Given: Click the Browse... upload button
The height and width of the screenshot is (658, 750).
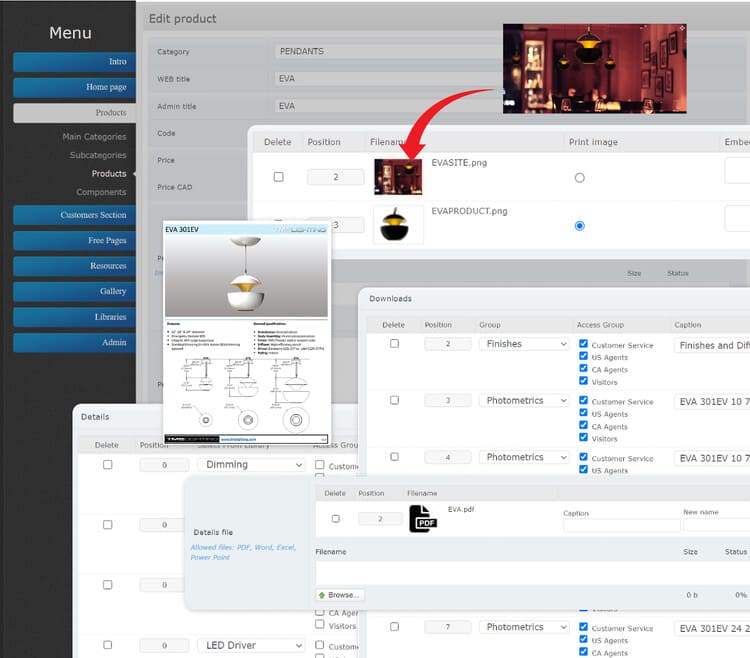Looking at the screenshot, I should click(x=340, y=595).
